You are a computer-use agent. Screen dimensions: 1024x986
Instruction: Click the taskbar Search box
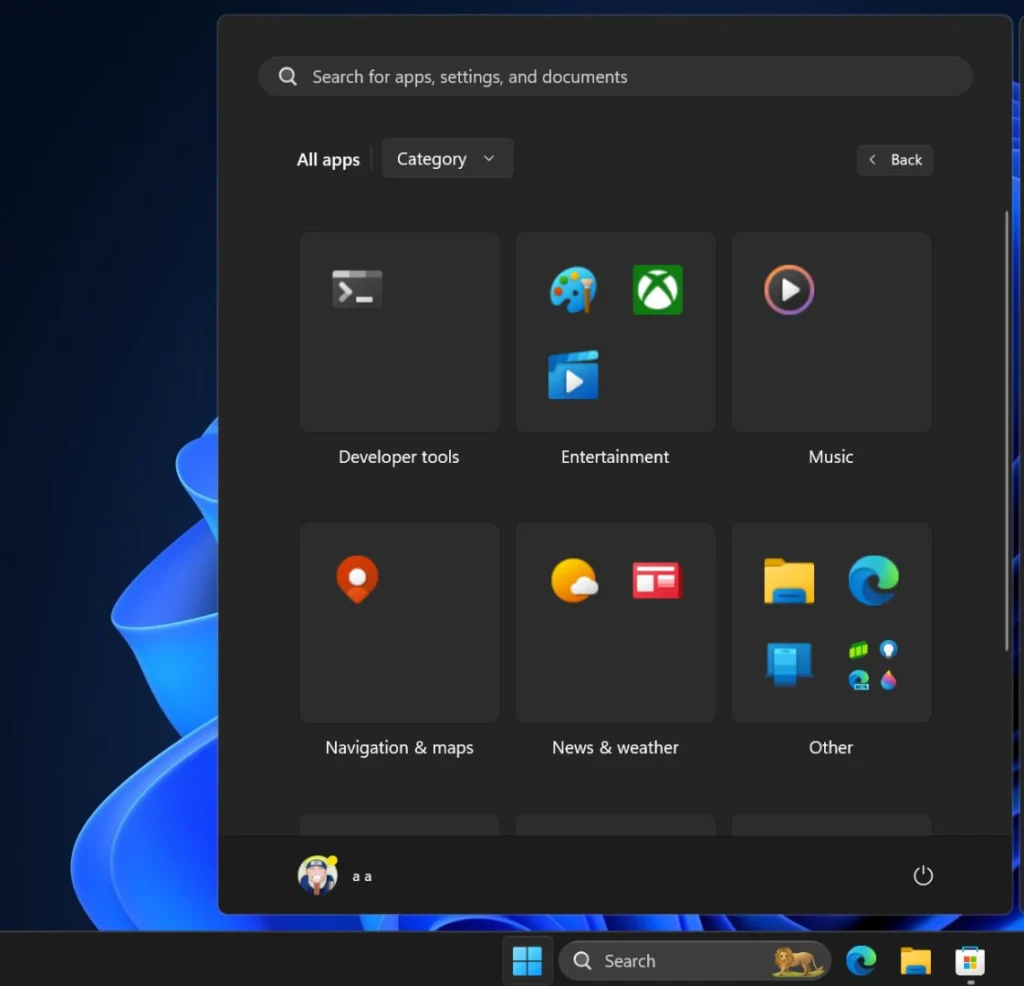(695, 961)
